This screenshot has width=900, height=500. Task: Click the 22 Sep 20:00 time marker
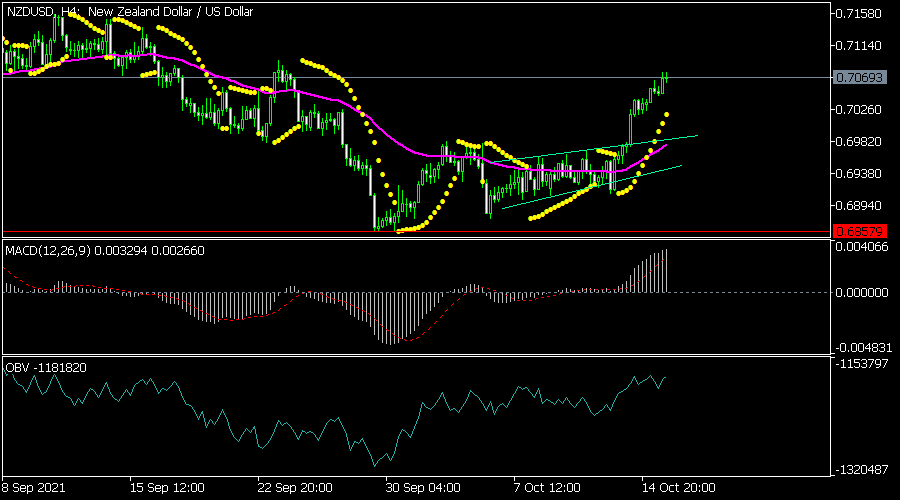(295, 487)
